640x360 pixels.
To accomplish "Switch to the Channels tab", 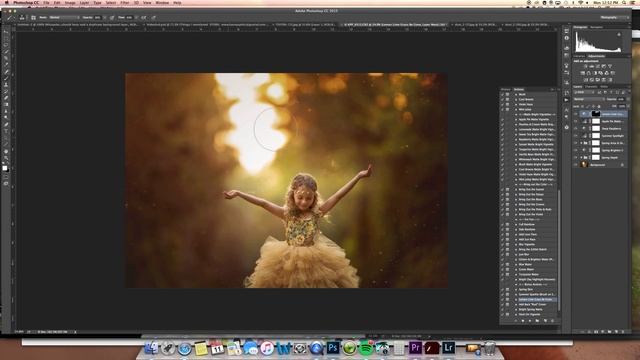I will pyautogui.click(x=591, y=87).
